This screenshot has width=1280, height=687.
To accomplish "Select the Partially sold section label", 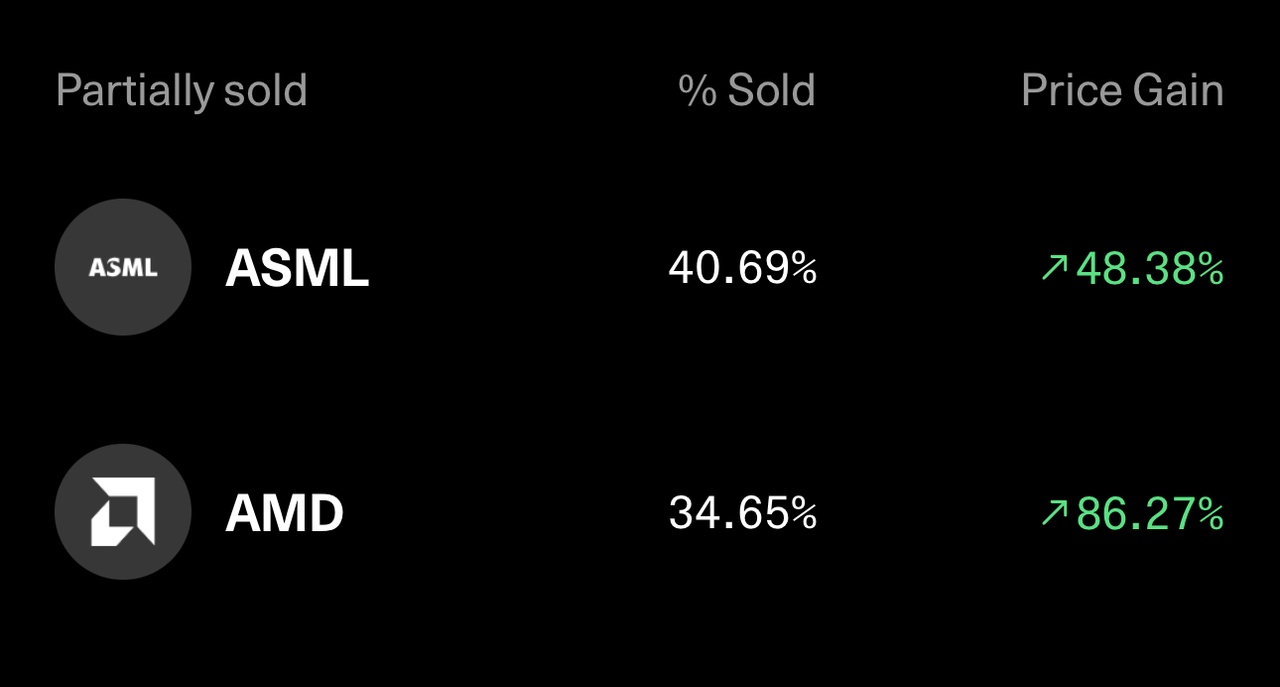I will point(181,91).
